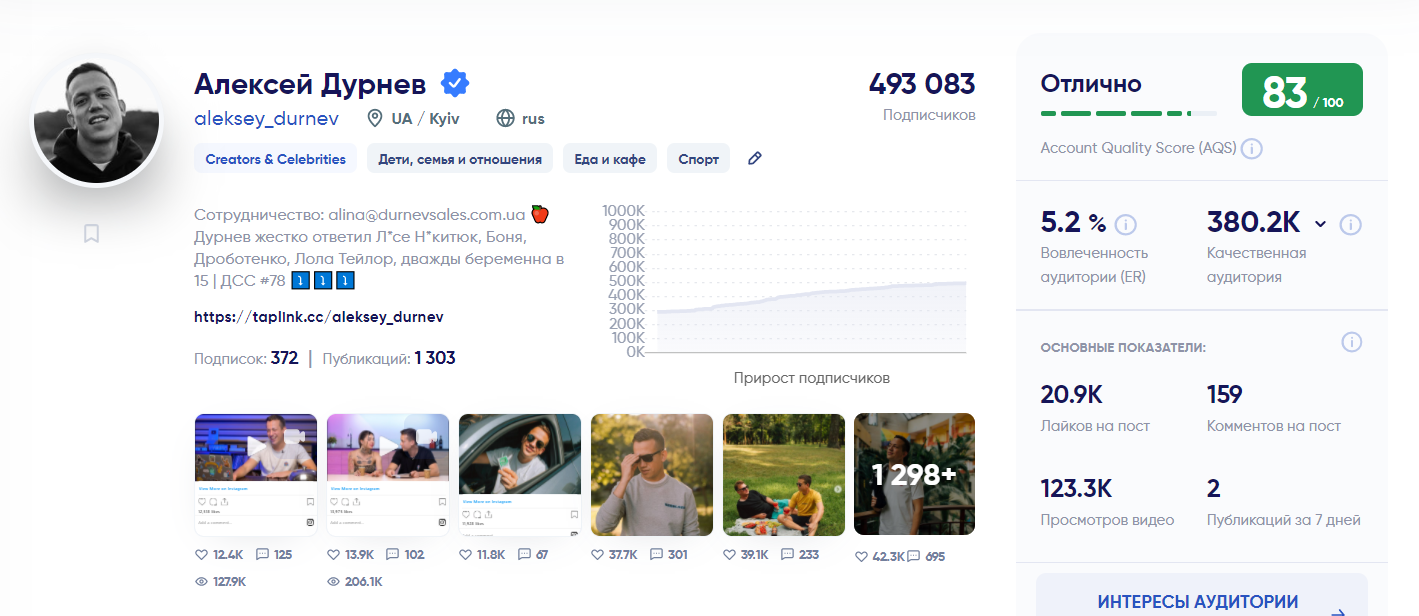Viewport: 1419px width, 616px height.
Task: Select the Дети, семья и отношения tag
Action: click(460, 159)
